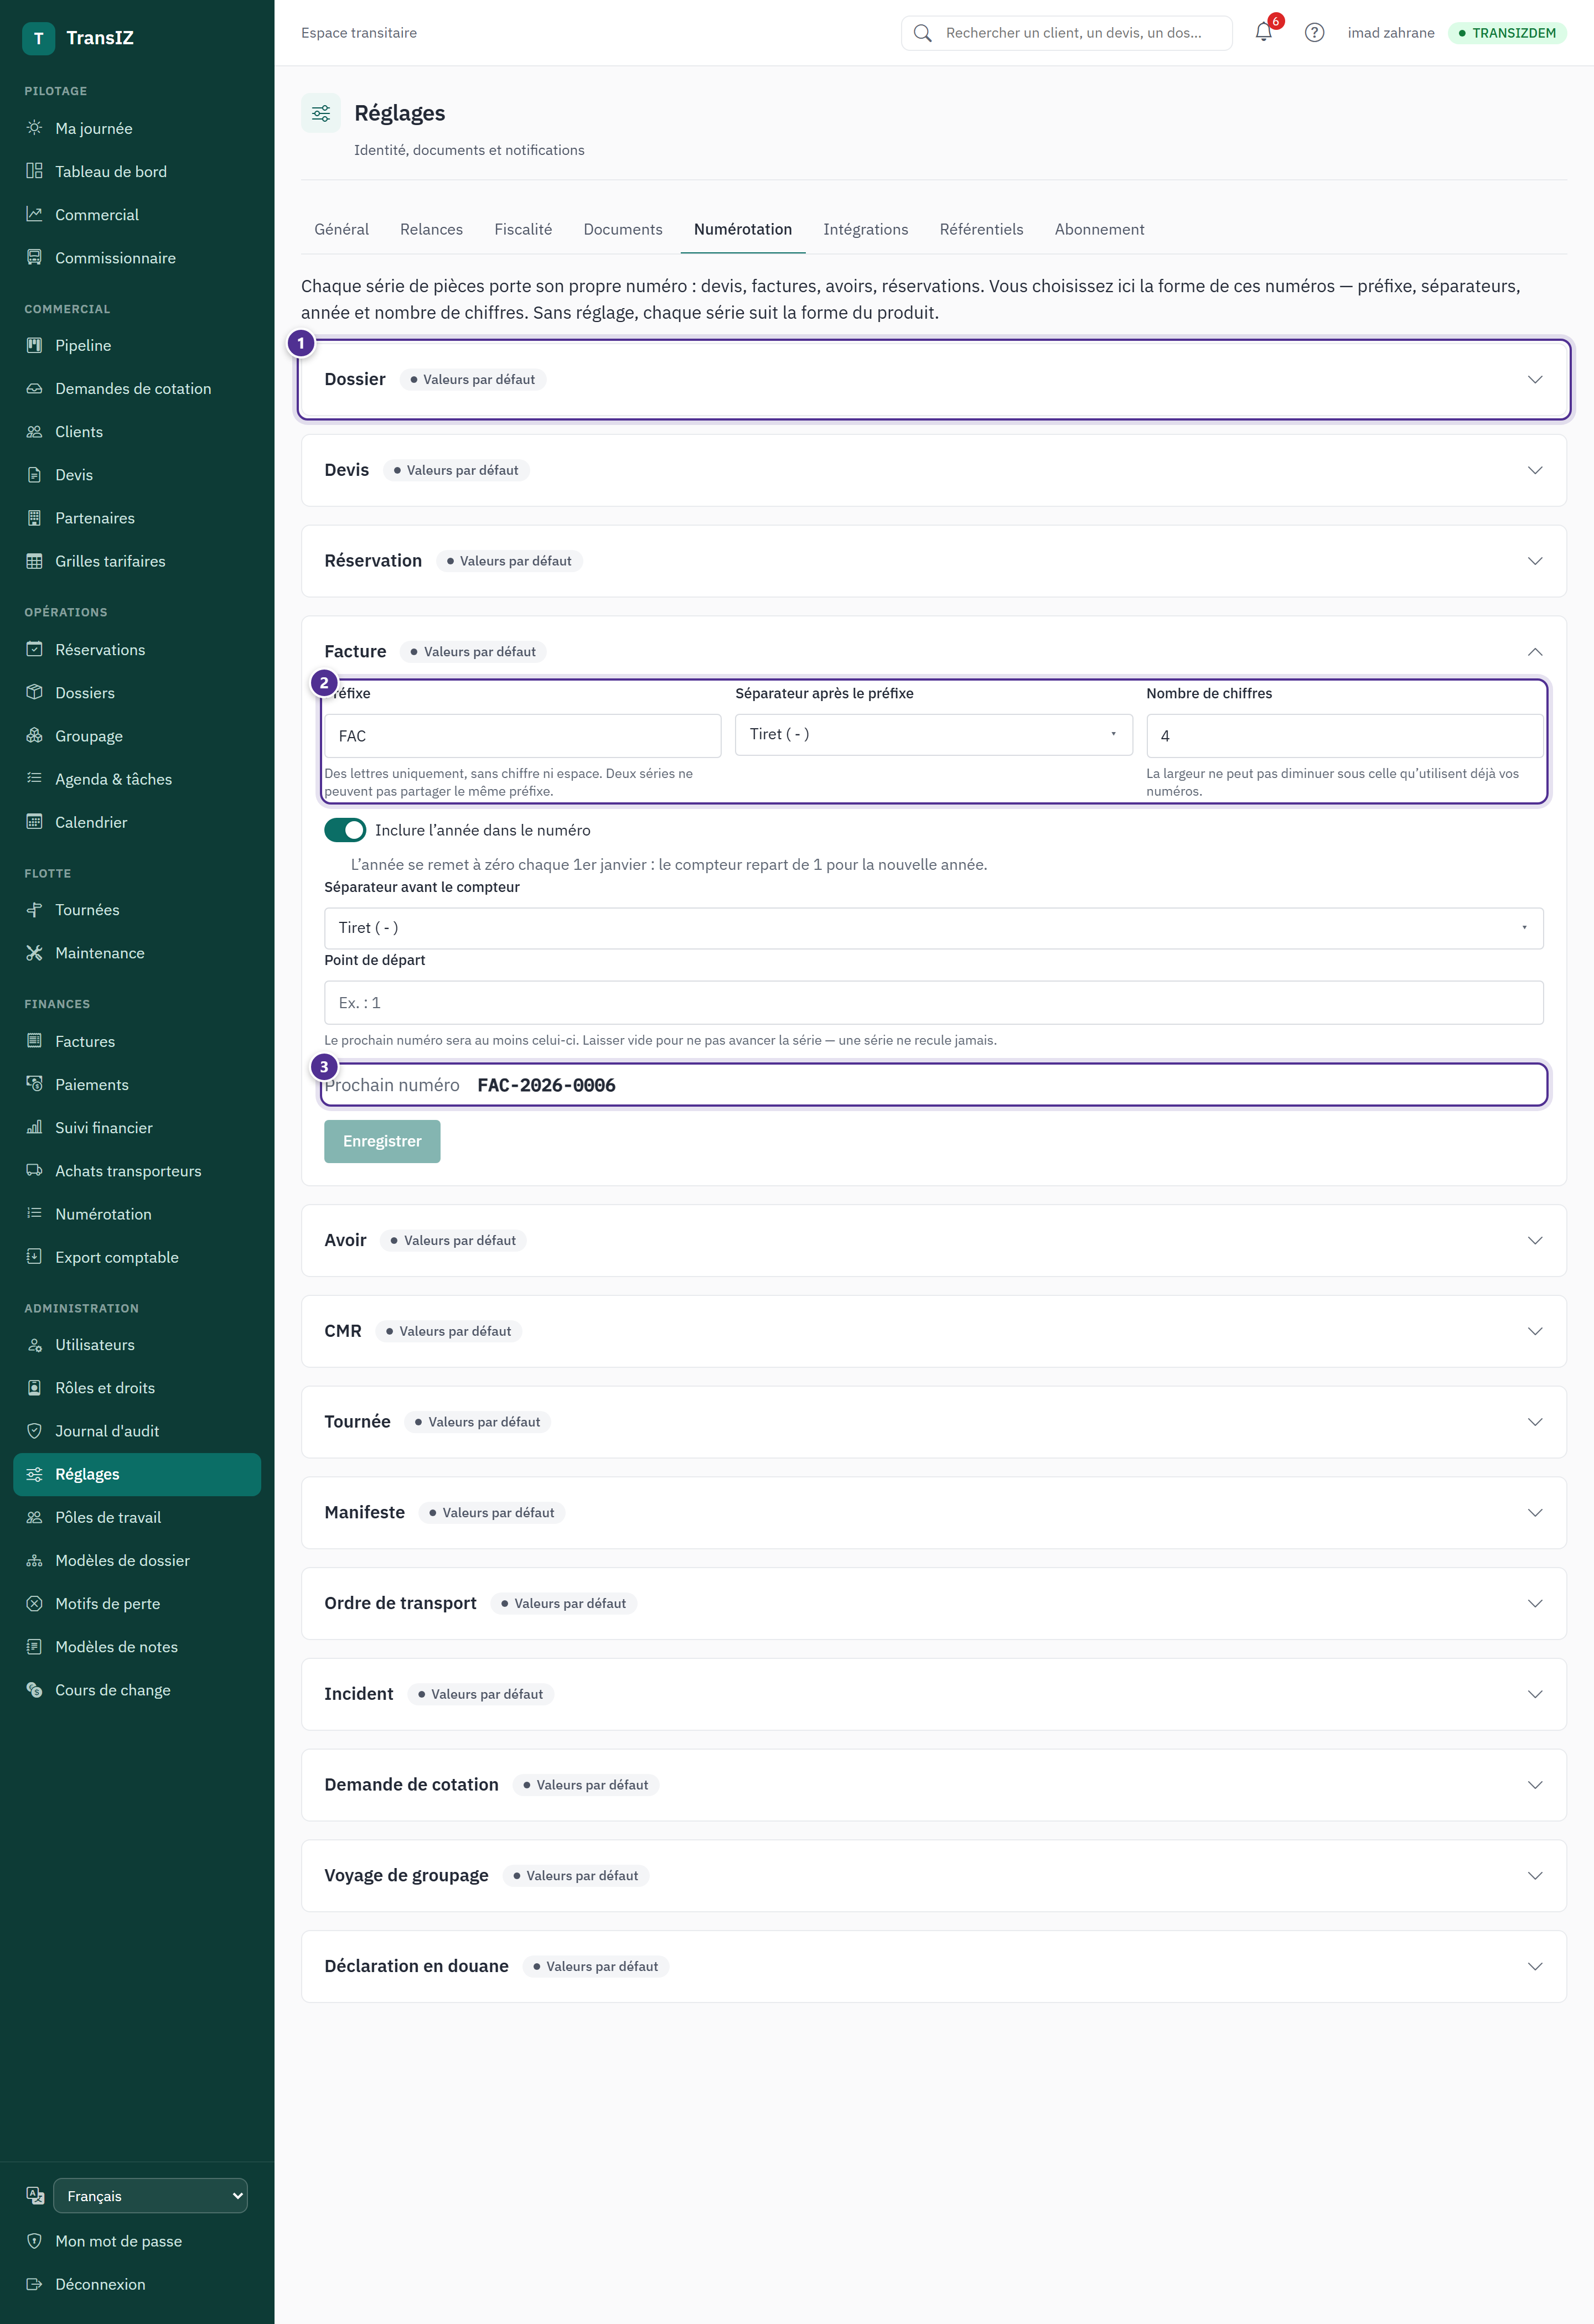This screenshot has width=1594, height=2324.
Task: Open Clients in the sidebar
Action: click(x=137, y=431)
